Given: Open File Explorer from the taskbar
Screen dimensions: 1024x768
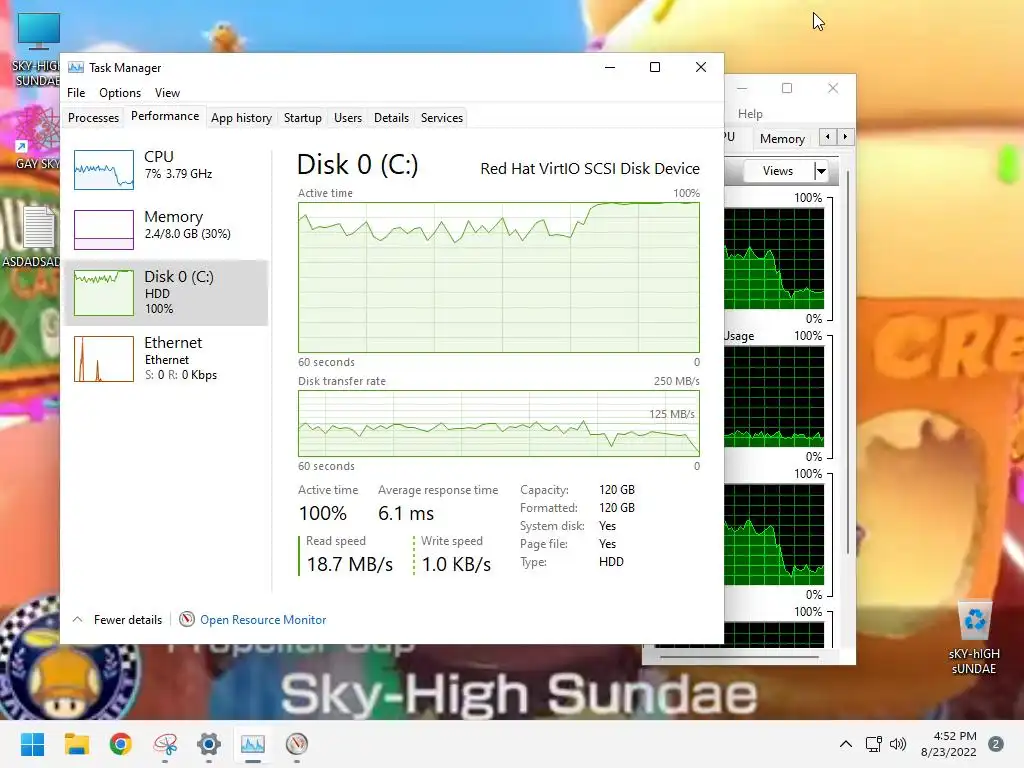Looking at the screenshot, I should point(76,744).
